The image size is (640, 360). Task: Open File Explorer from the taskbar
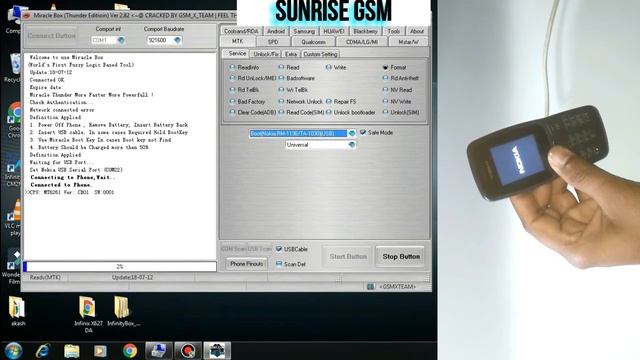(71, 351)
